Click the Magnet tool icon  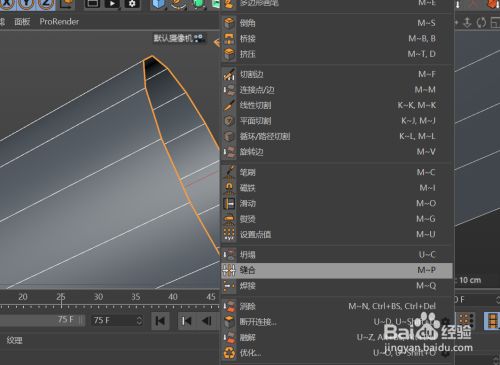point(229,188)
